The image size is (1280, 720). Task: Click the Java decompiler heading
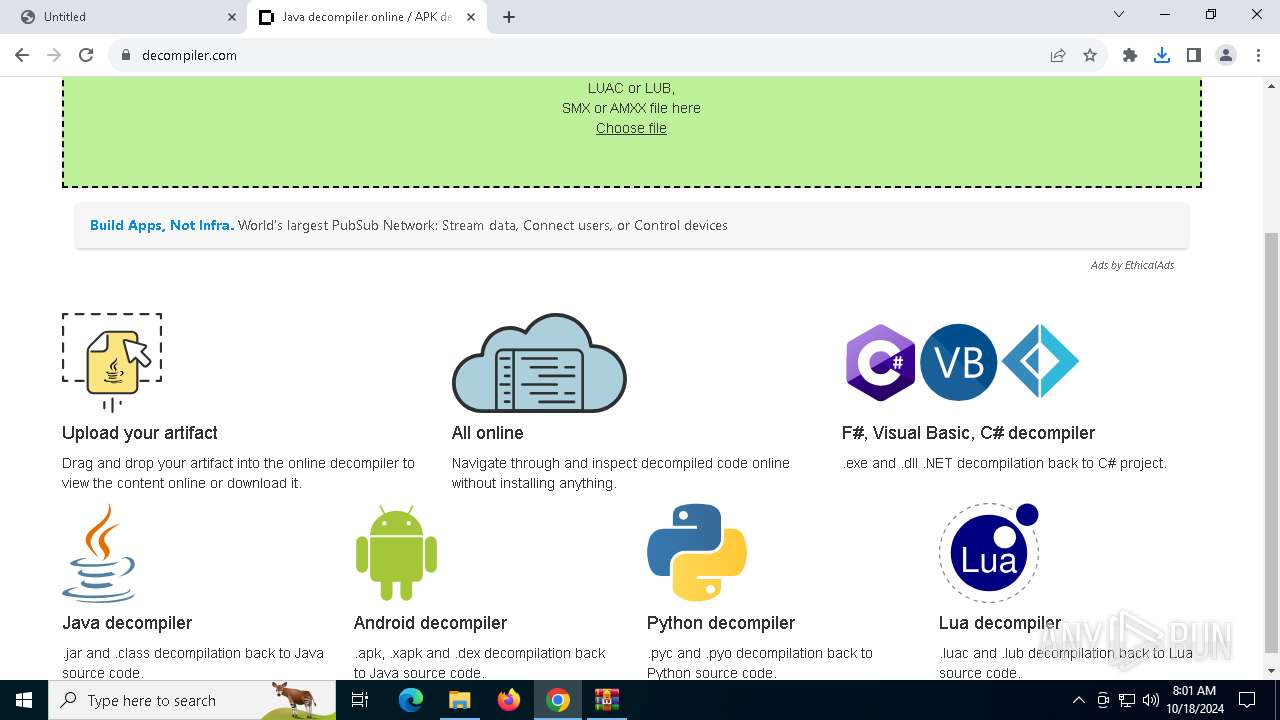pyautogui.click(x=127, y=623)
